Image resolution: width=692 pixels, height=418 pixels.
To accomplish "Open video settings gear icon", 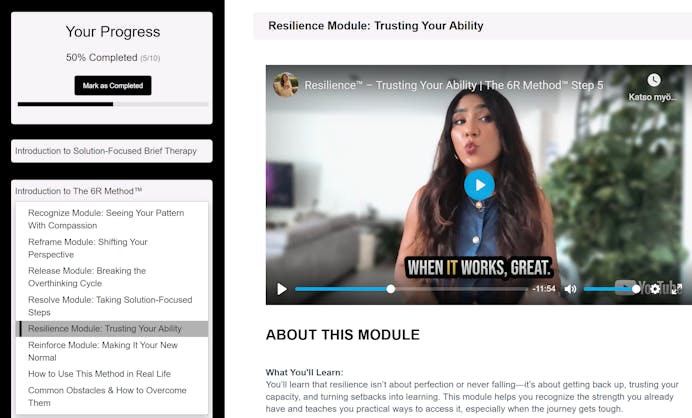I will pos(655,289).
